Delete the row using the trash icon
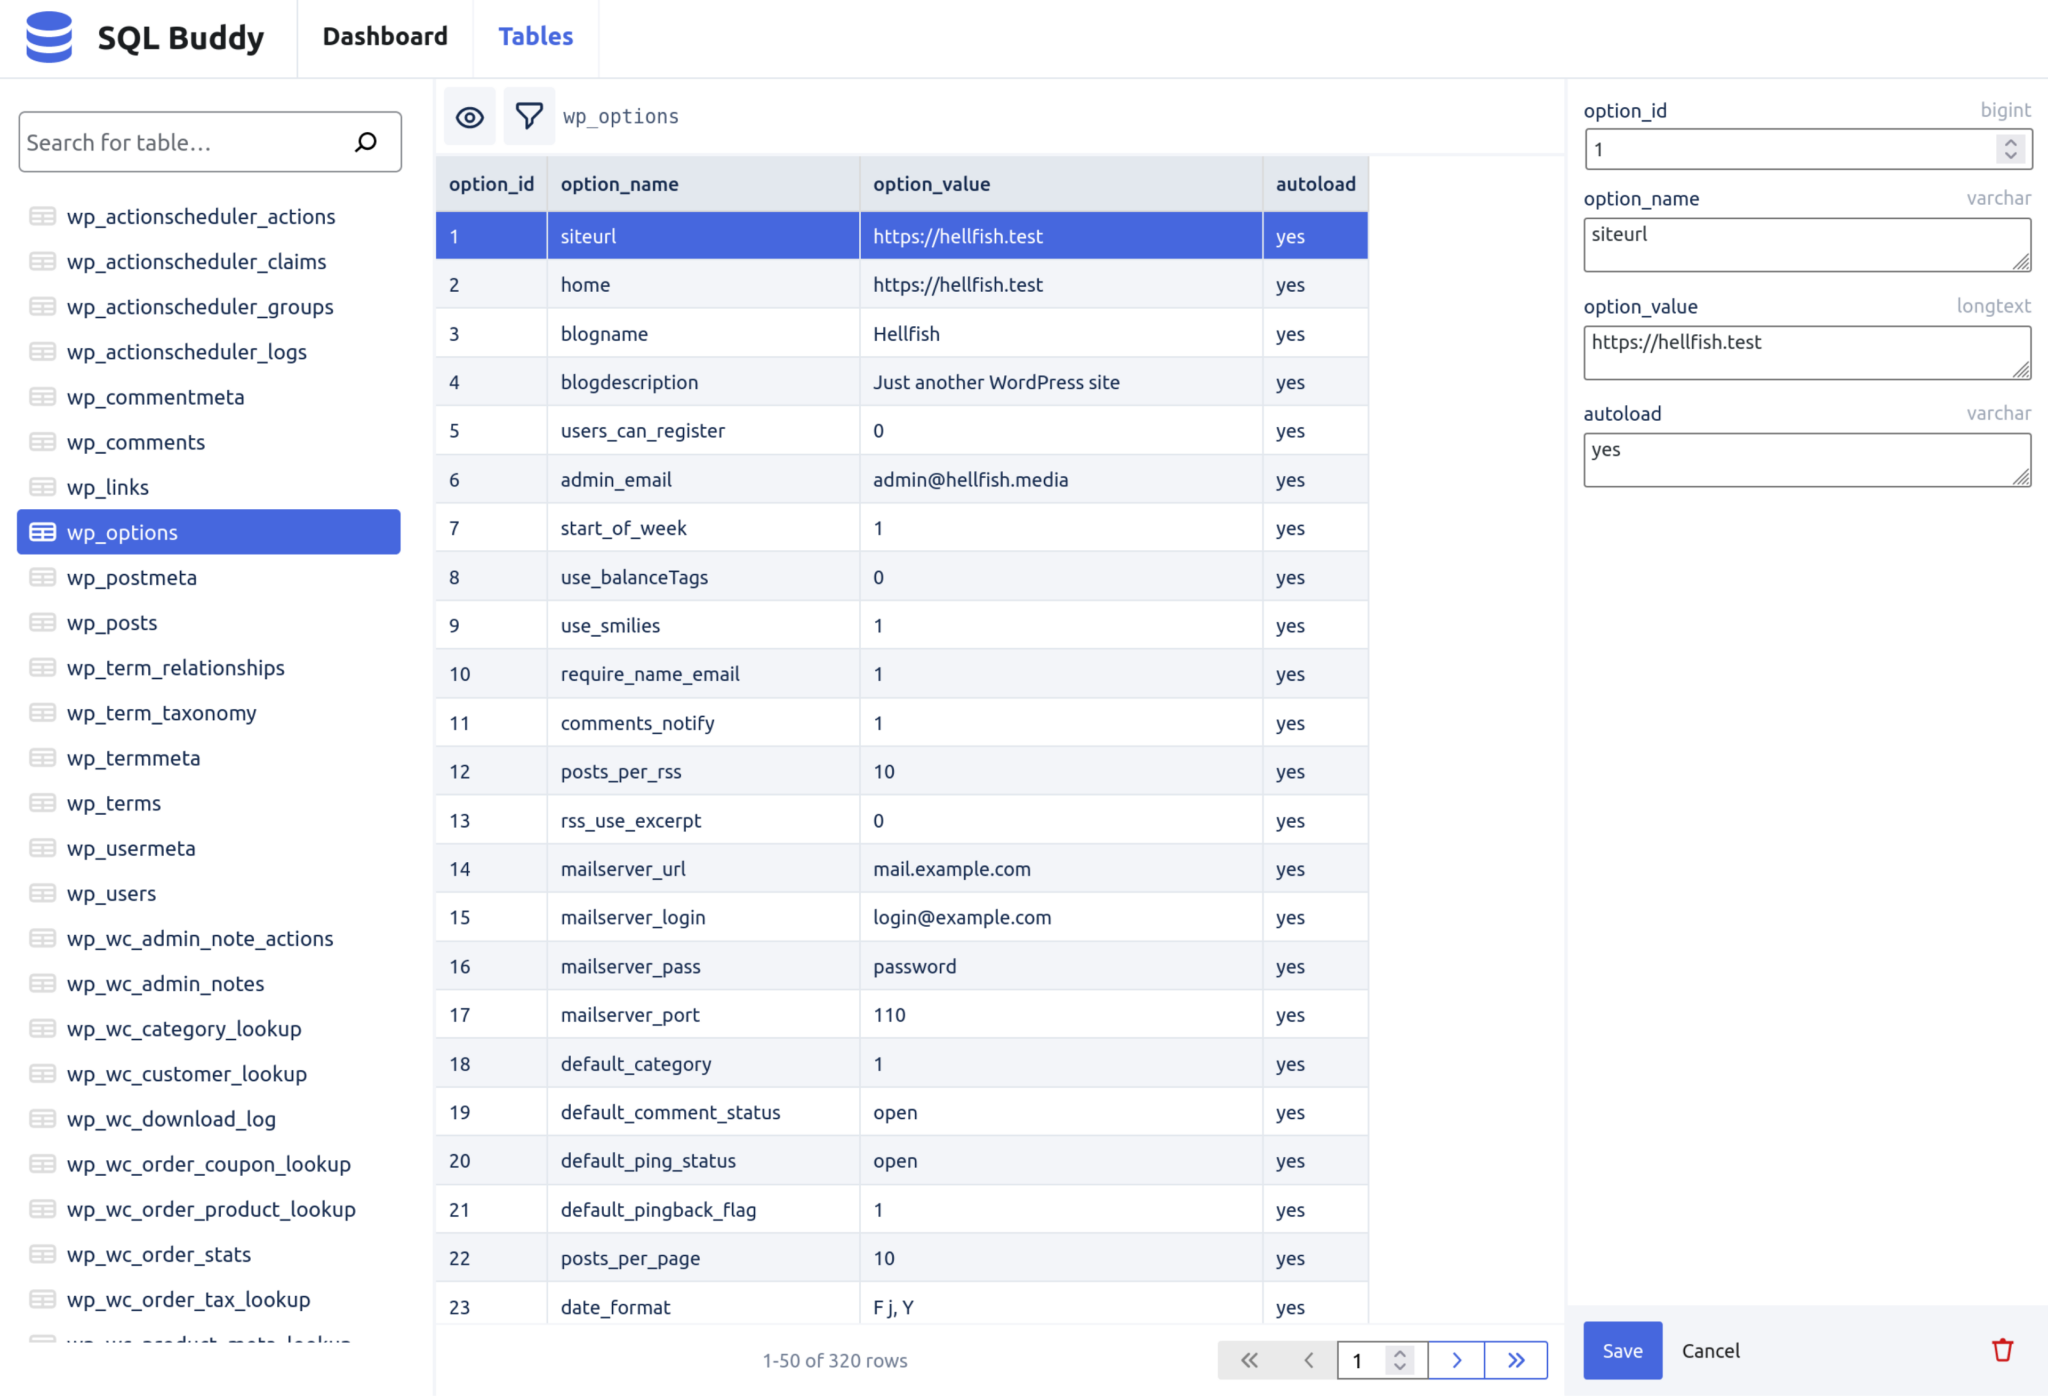Image resolution: width=2048 pixels, height=1396 pixels. (2002, 1350)
